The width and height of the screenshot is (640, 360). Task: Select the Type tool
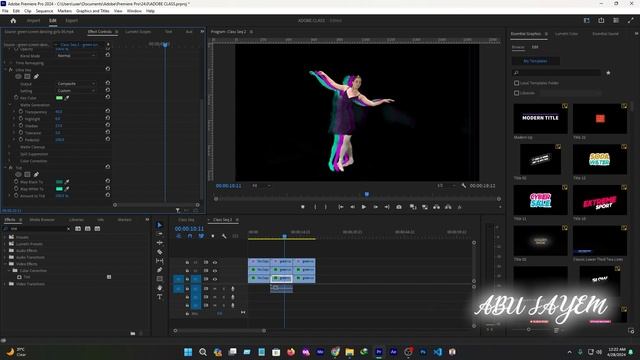[160, 297]
